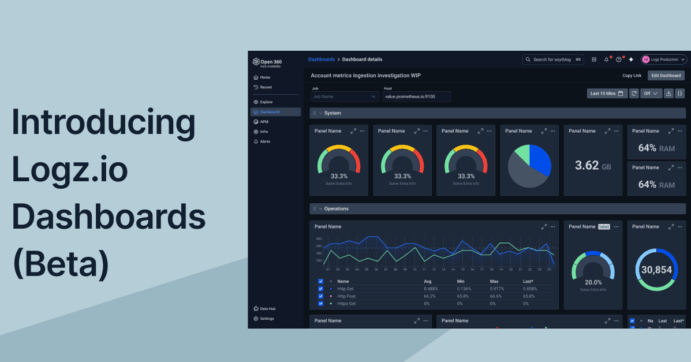
Task: Go to Dashboards breadcrumb link
Action: click(x=321, y=59)
